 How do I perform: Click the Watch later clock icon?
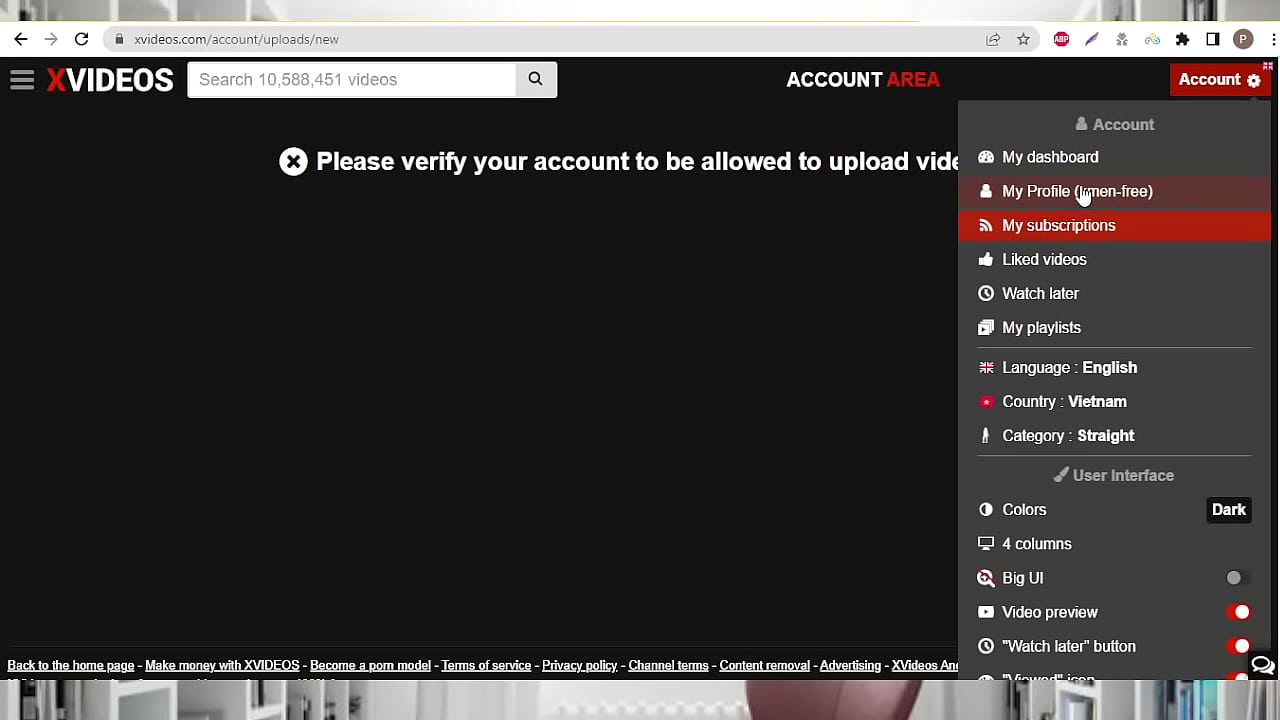(x=986, y=293)
